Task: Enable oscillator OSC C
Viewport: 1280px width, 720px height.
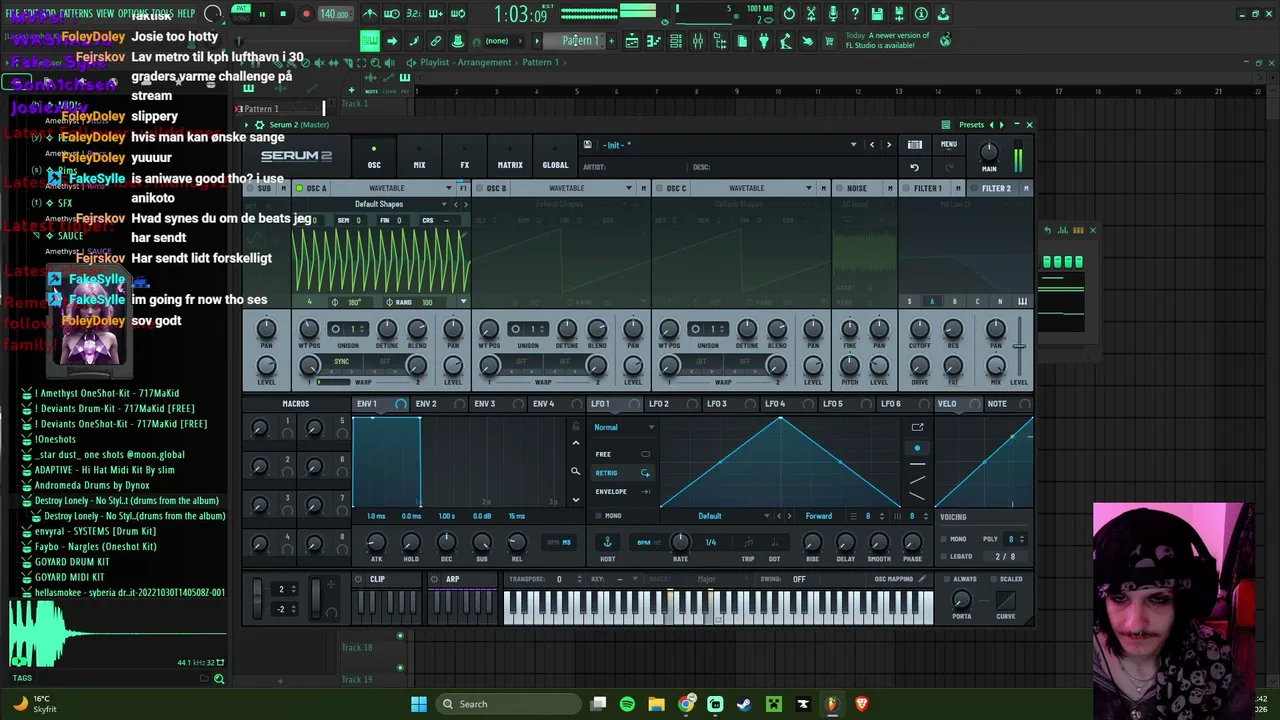Action: point(659,188)
